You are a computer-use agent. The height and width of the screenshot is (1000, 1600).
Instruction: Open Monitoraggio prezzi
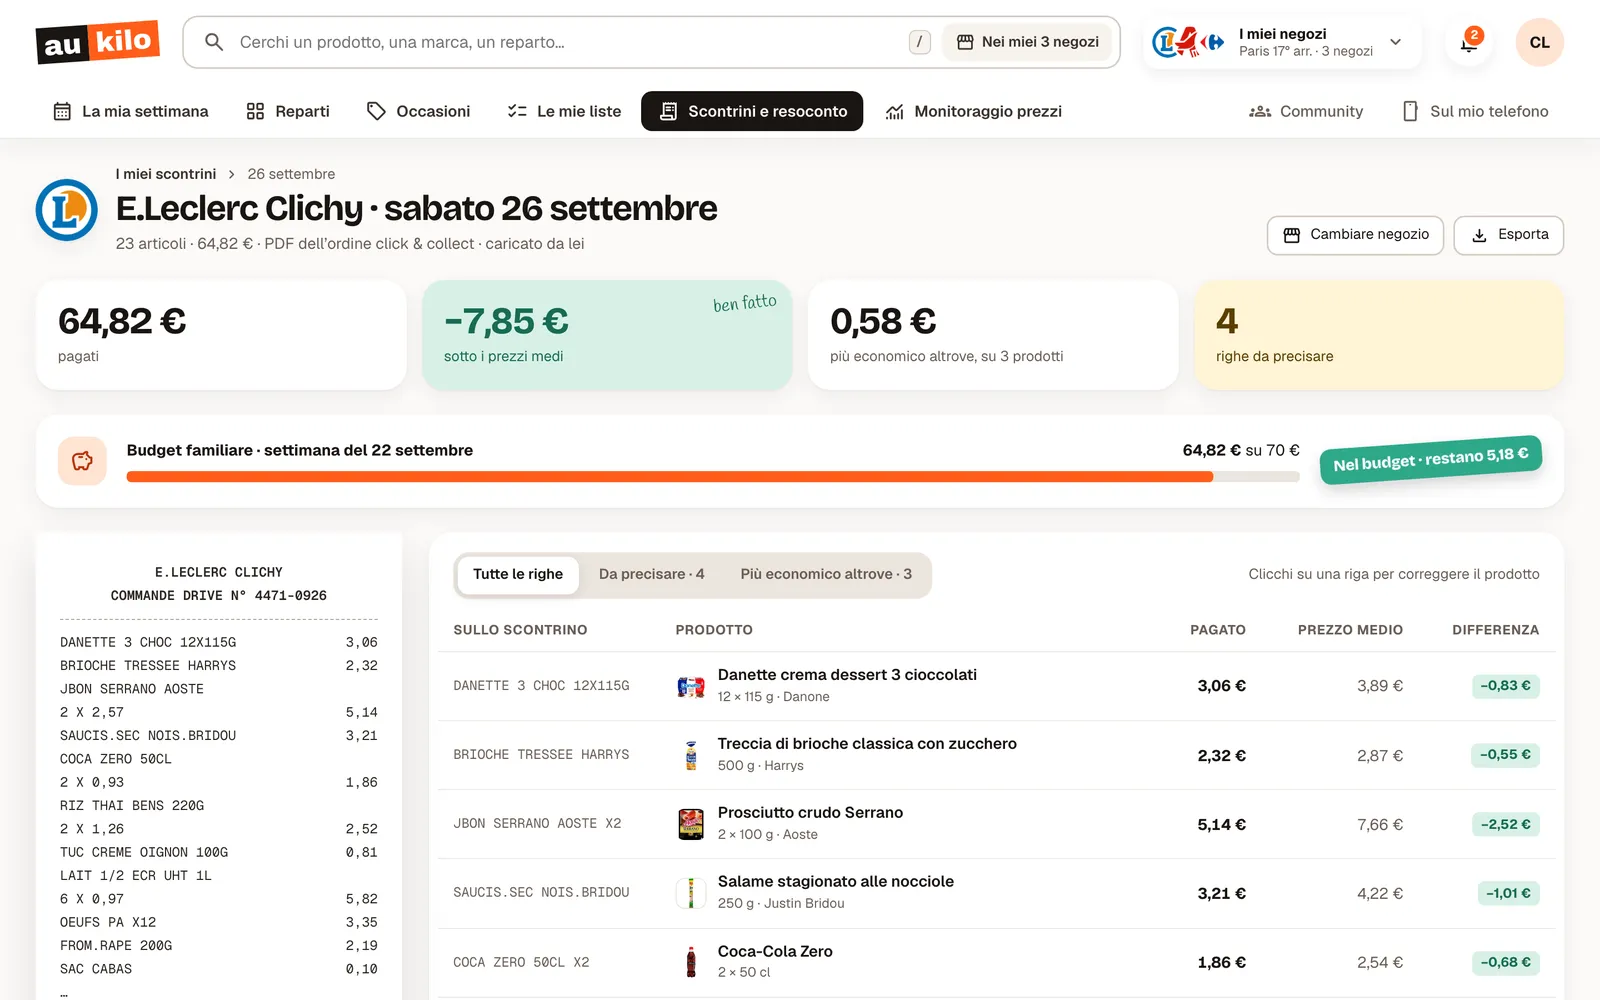[x=974, y=111]
